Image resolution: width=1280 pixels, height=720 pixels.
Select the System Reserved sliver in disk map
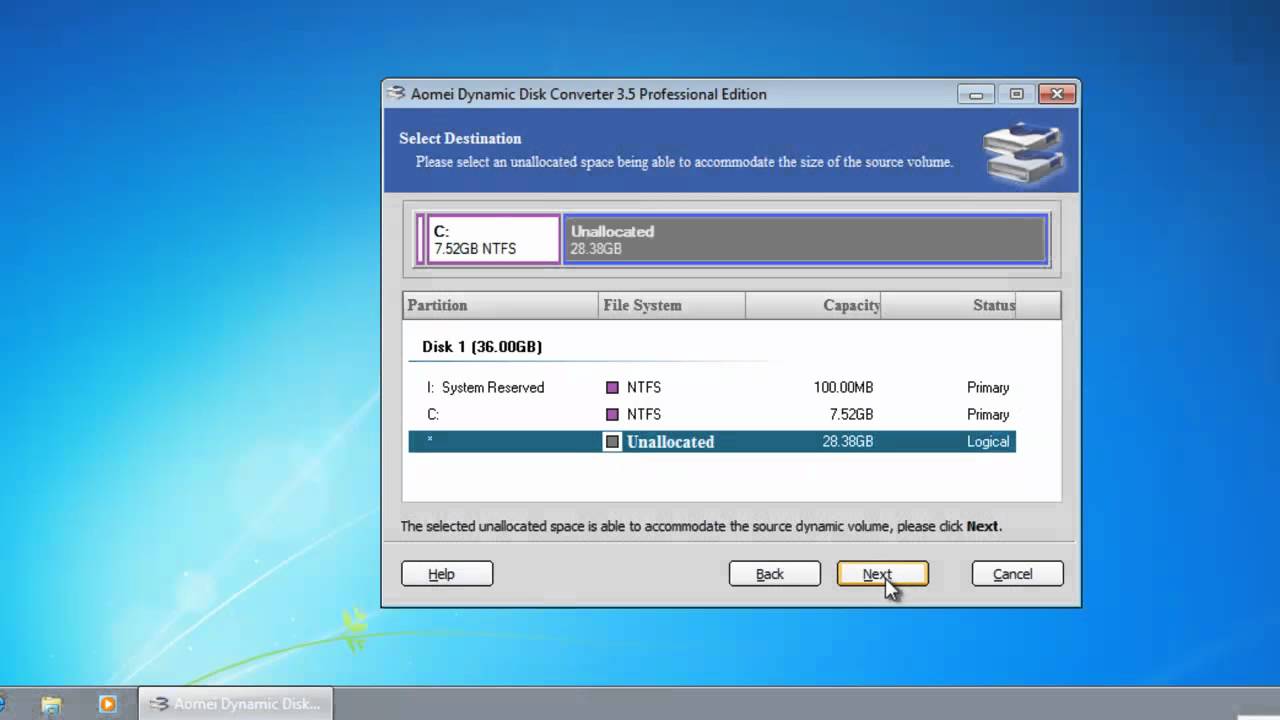tap(421, 240)
